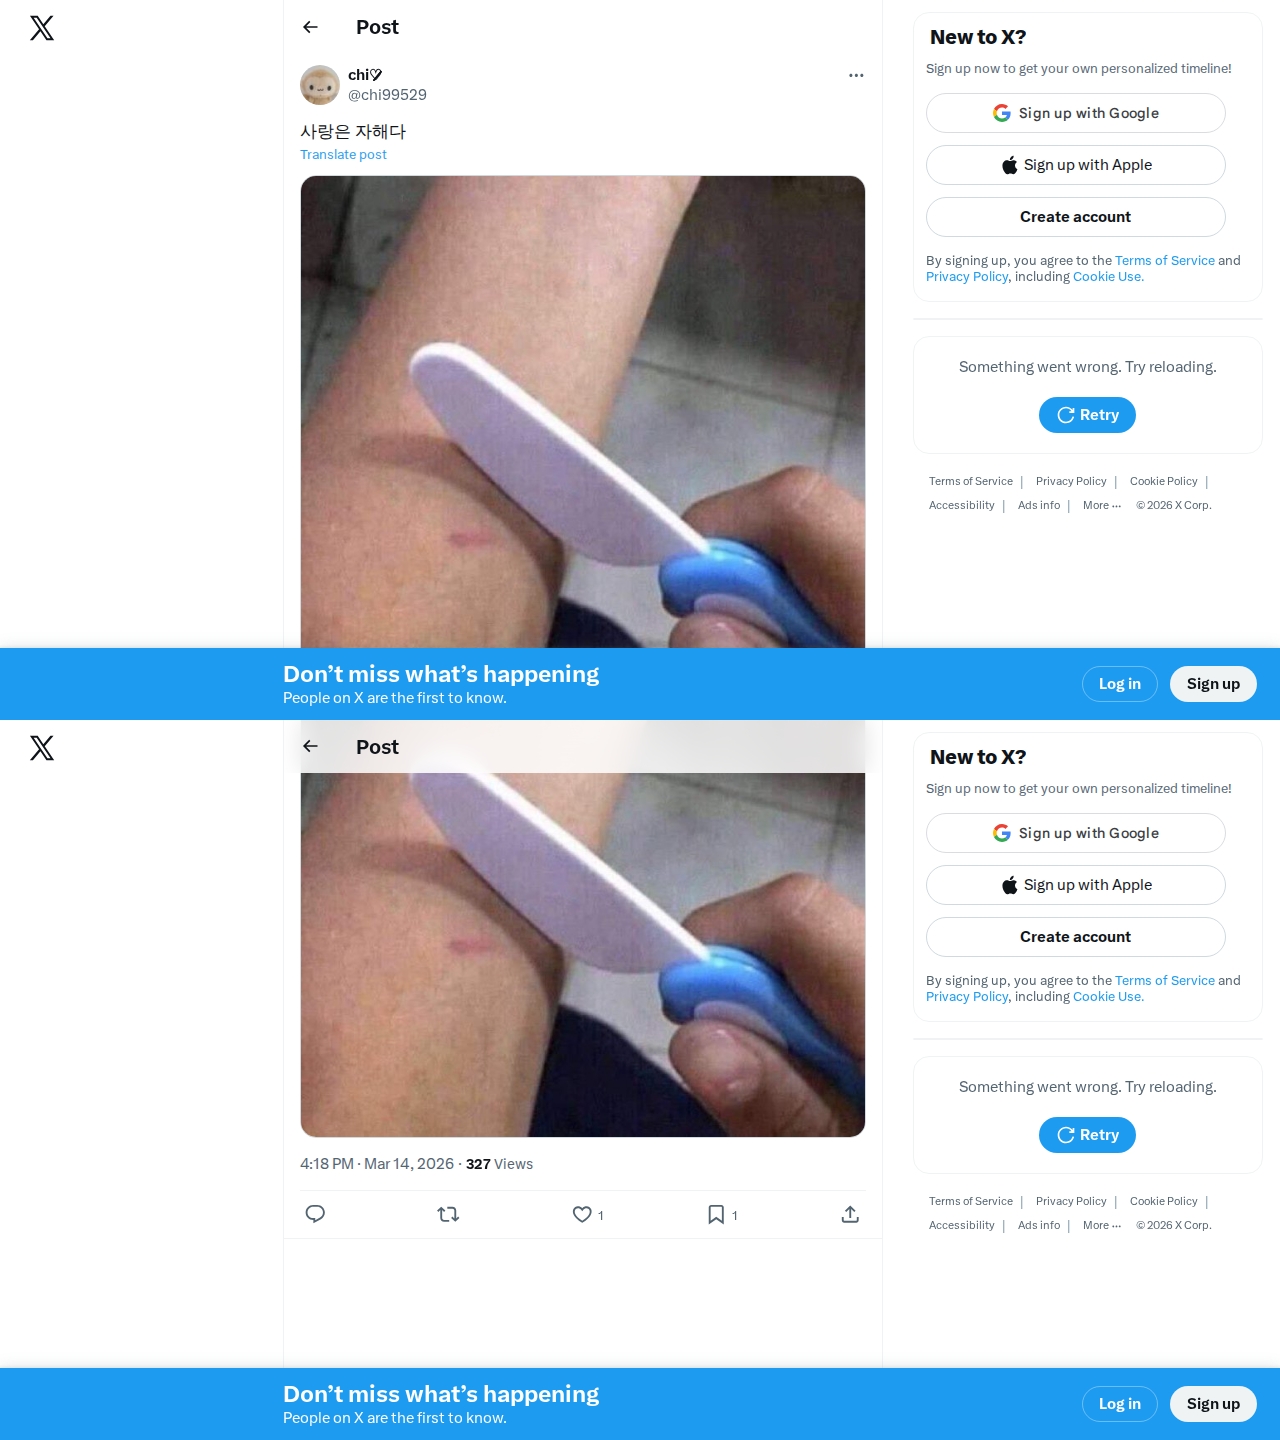Open the @chi99529 username handle

pos(387,95)
